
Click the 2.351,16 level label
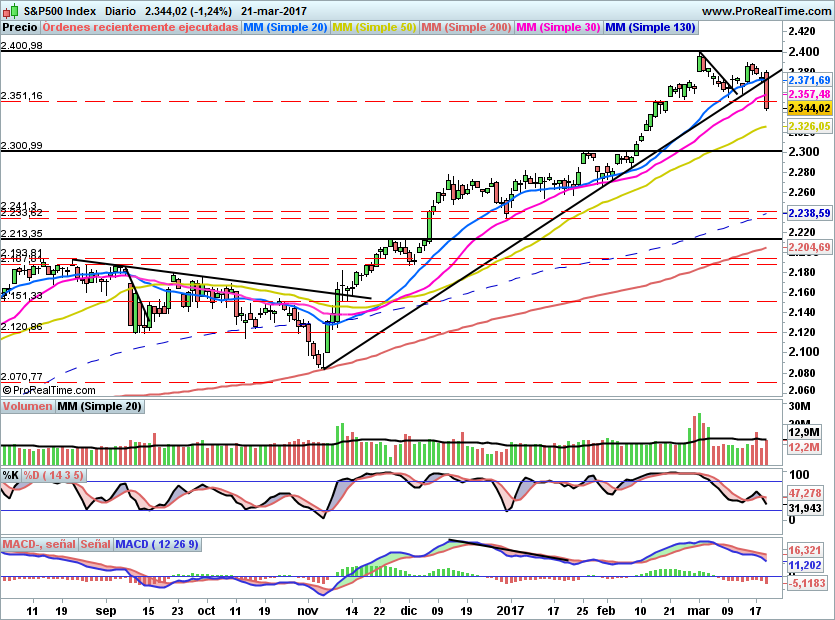22,96
